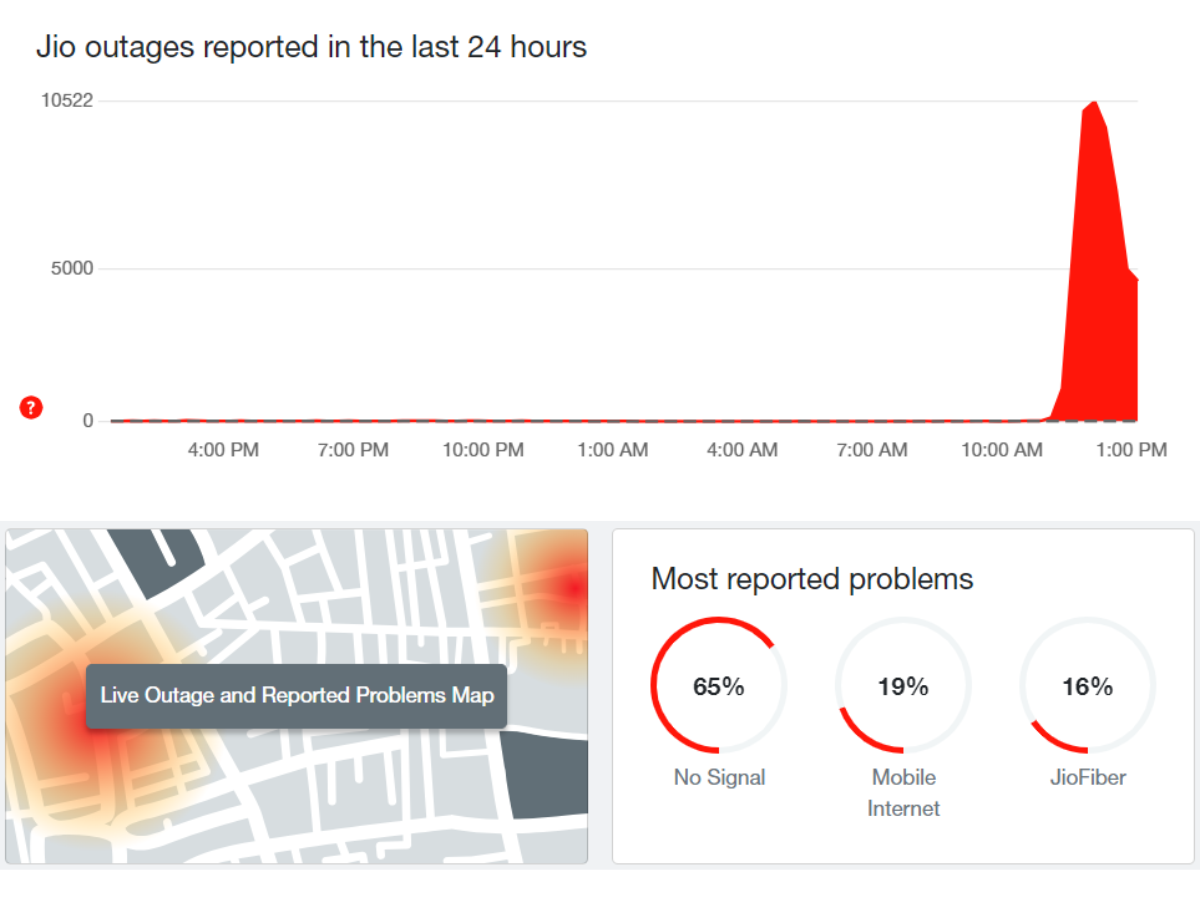This screenshot has width=1200, height=900.
Task: Open the Live Outage and Reported Problems Map button
Action: tap(296, 695)
